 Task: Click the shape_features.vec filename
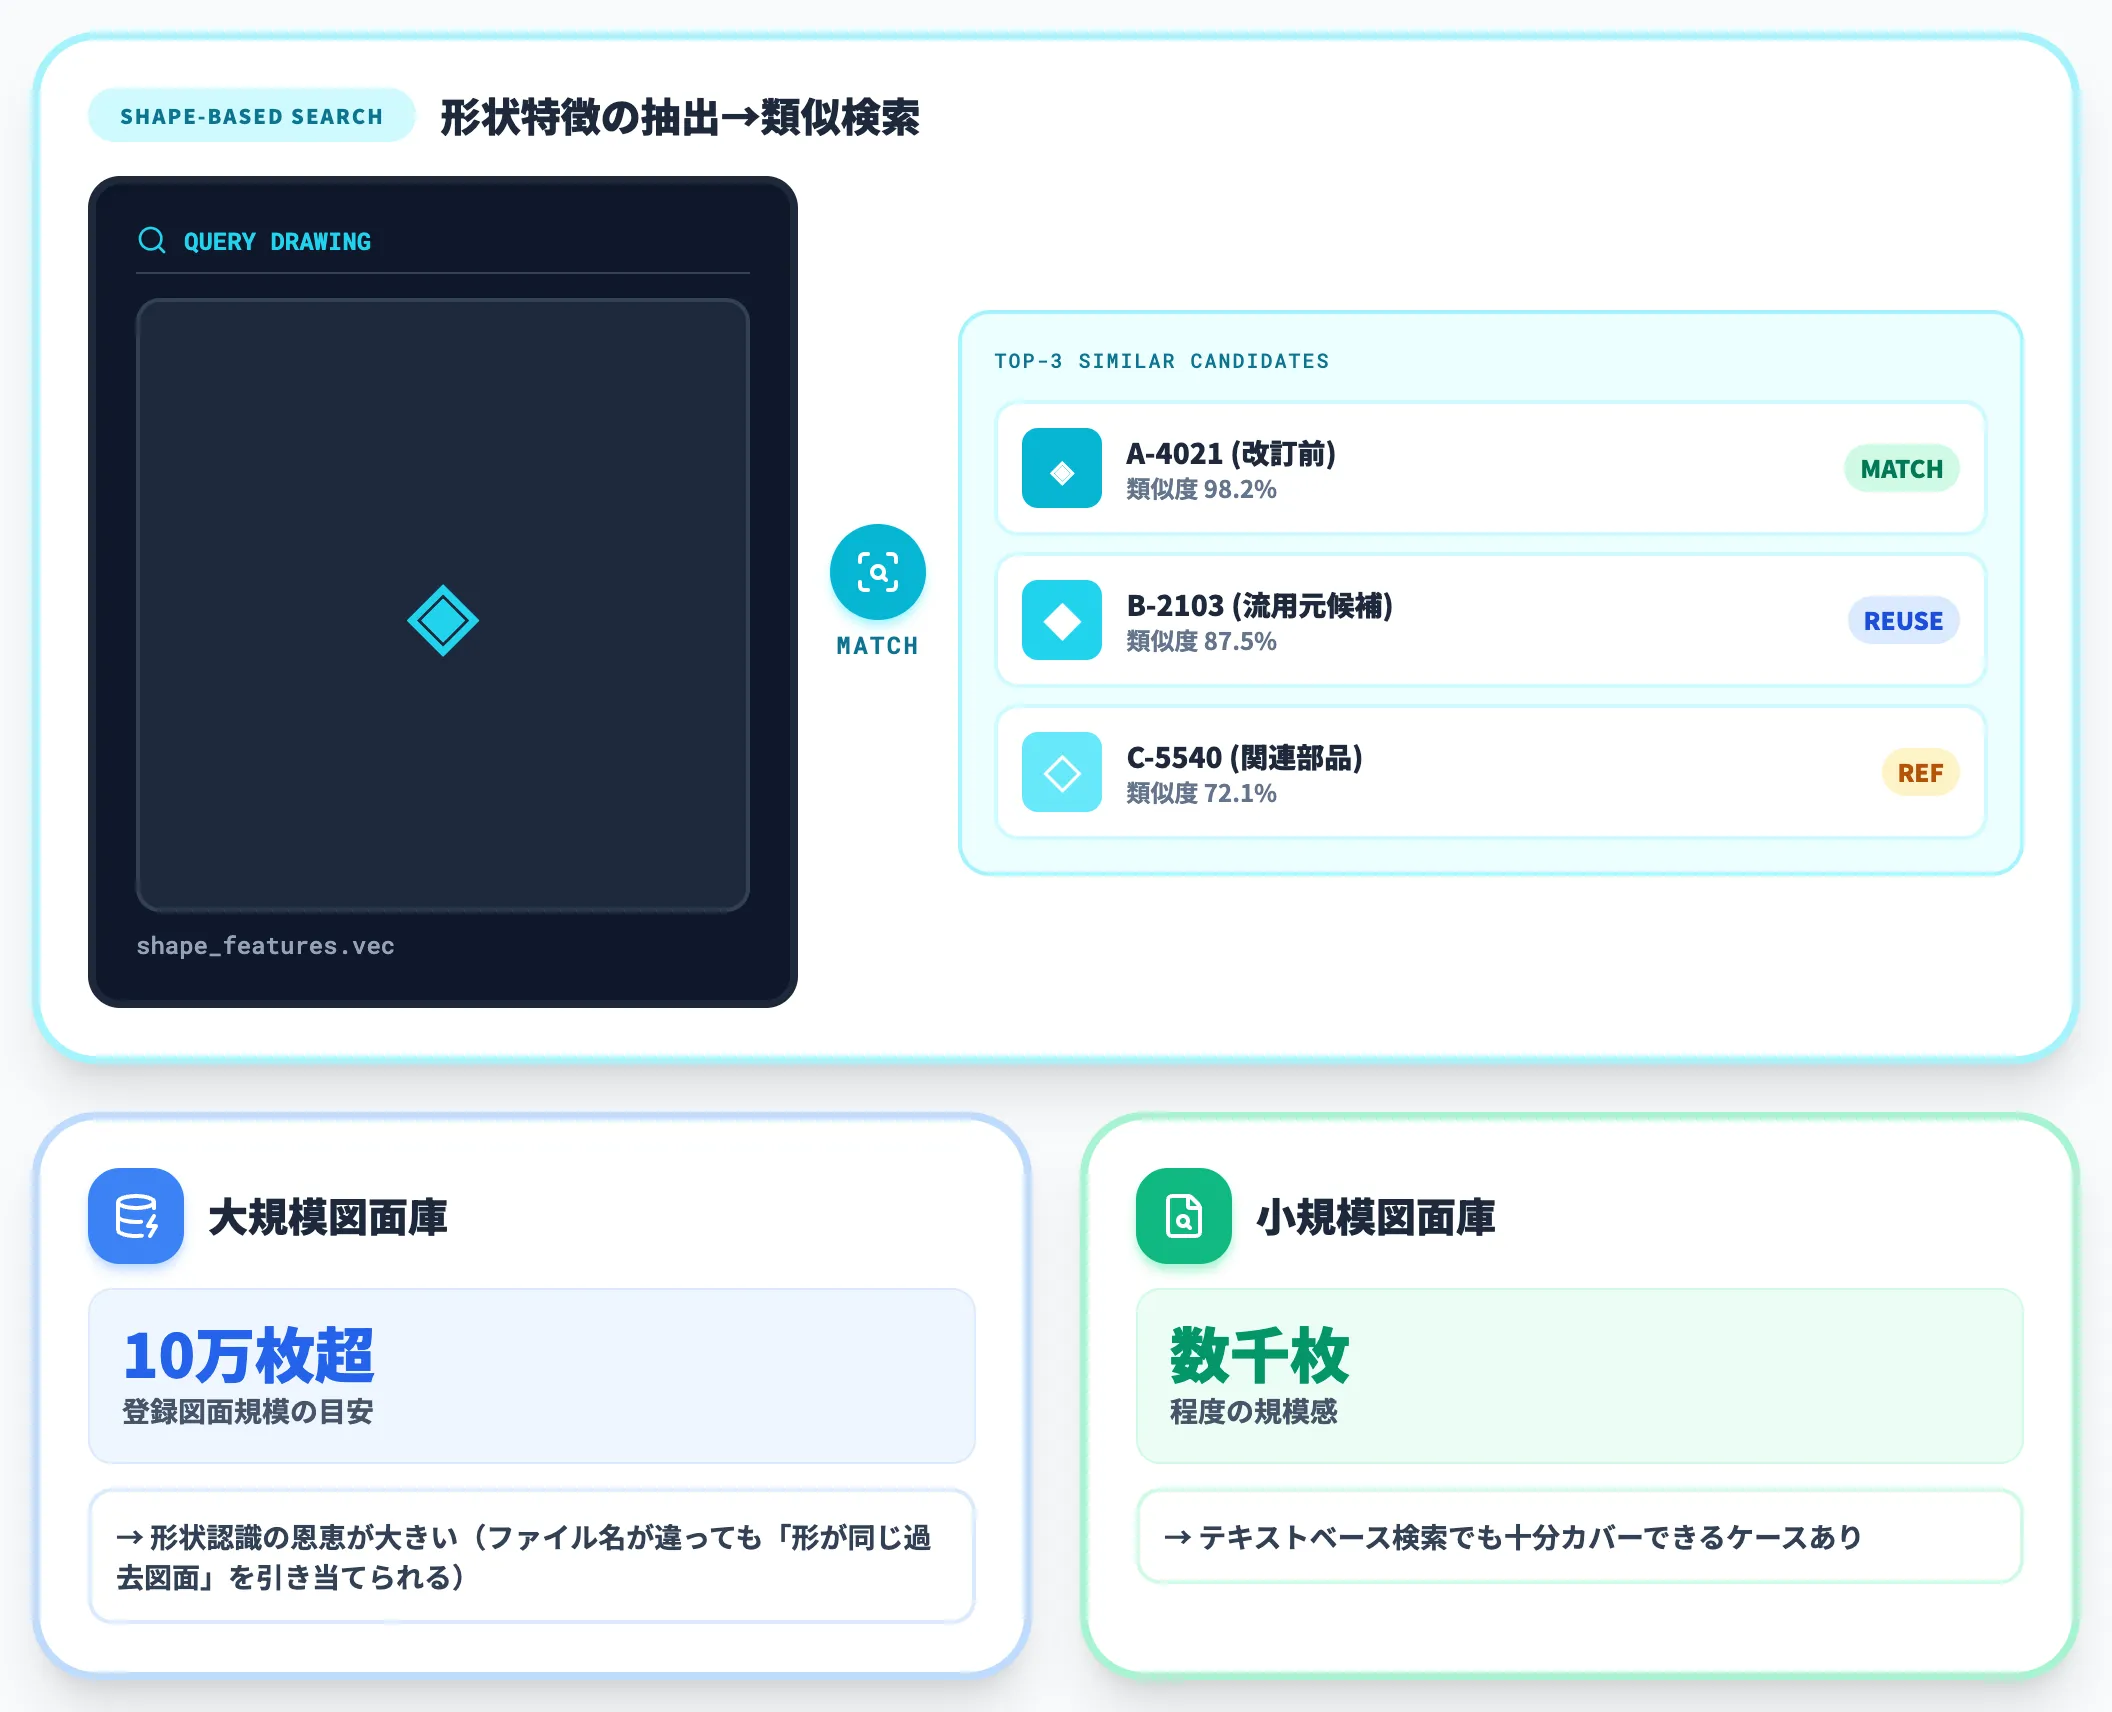[265, 946]
